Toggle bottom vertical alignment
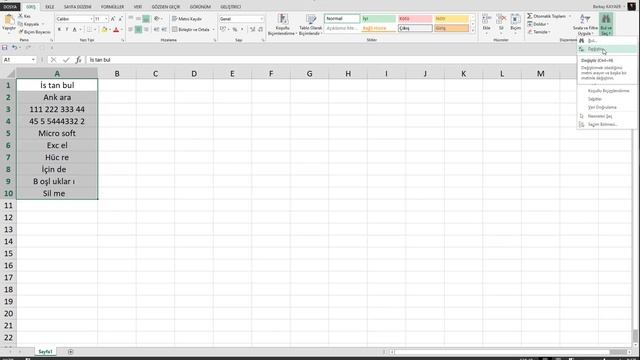 click(146, 19)
